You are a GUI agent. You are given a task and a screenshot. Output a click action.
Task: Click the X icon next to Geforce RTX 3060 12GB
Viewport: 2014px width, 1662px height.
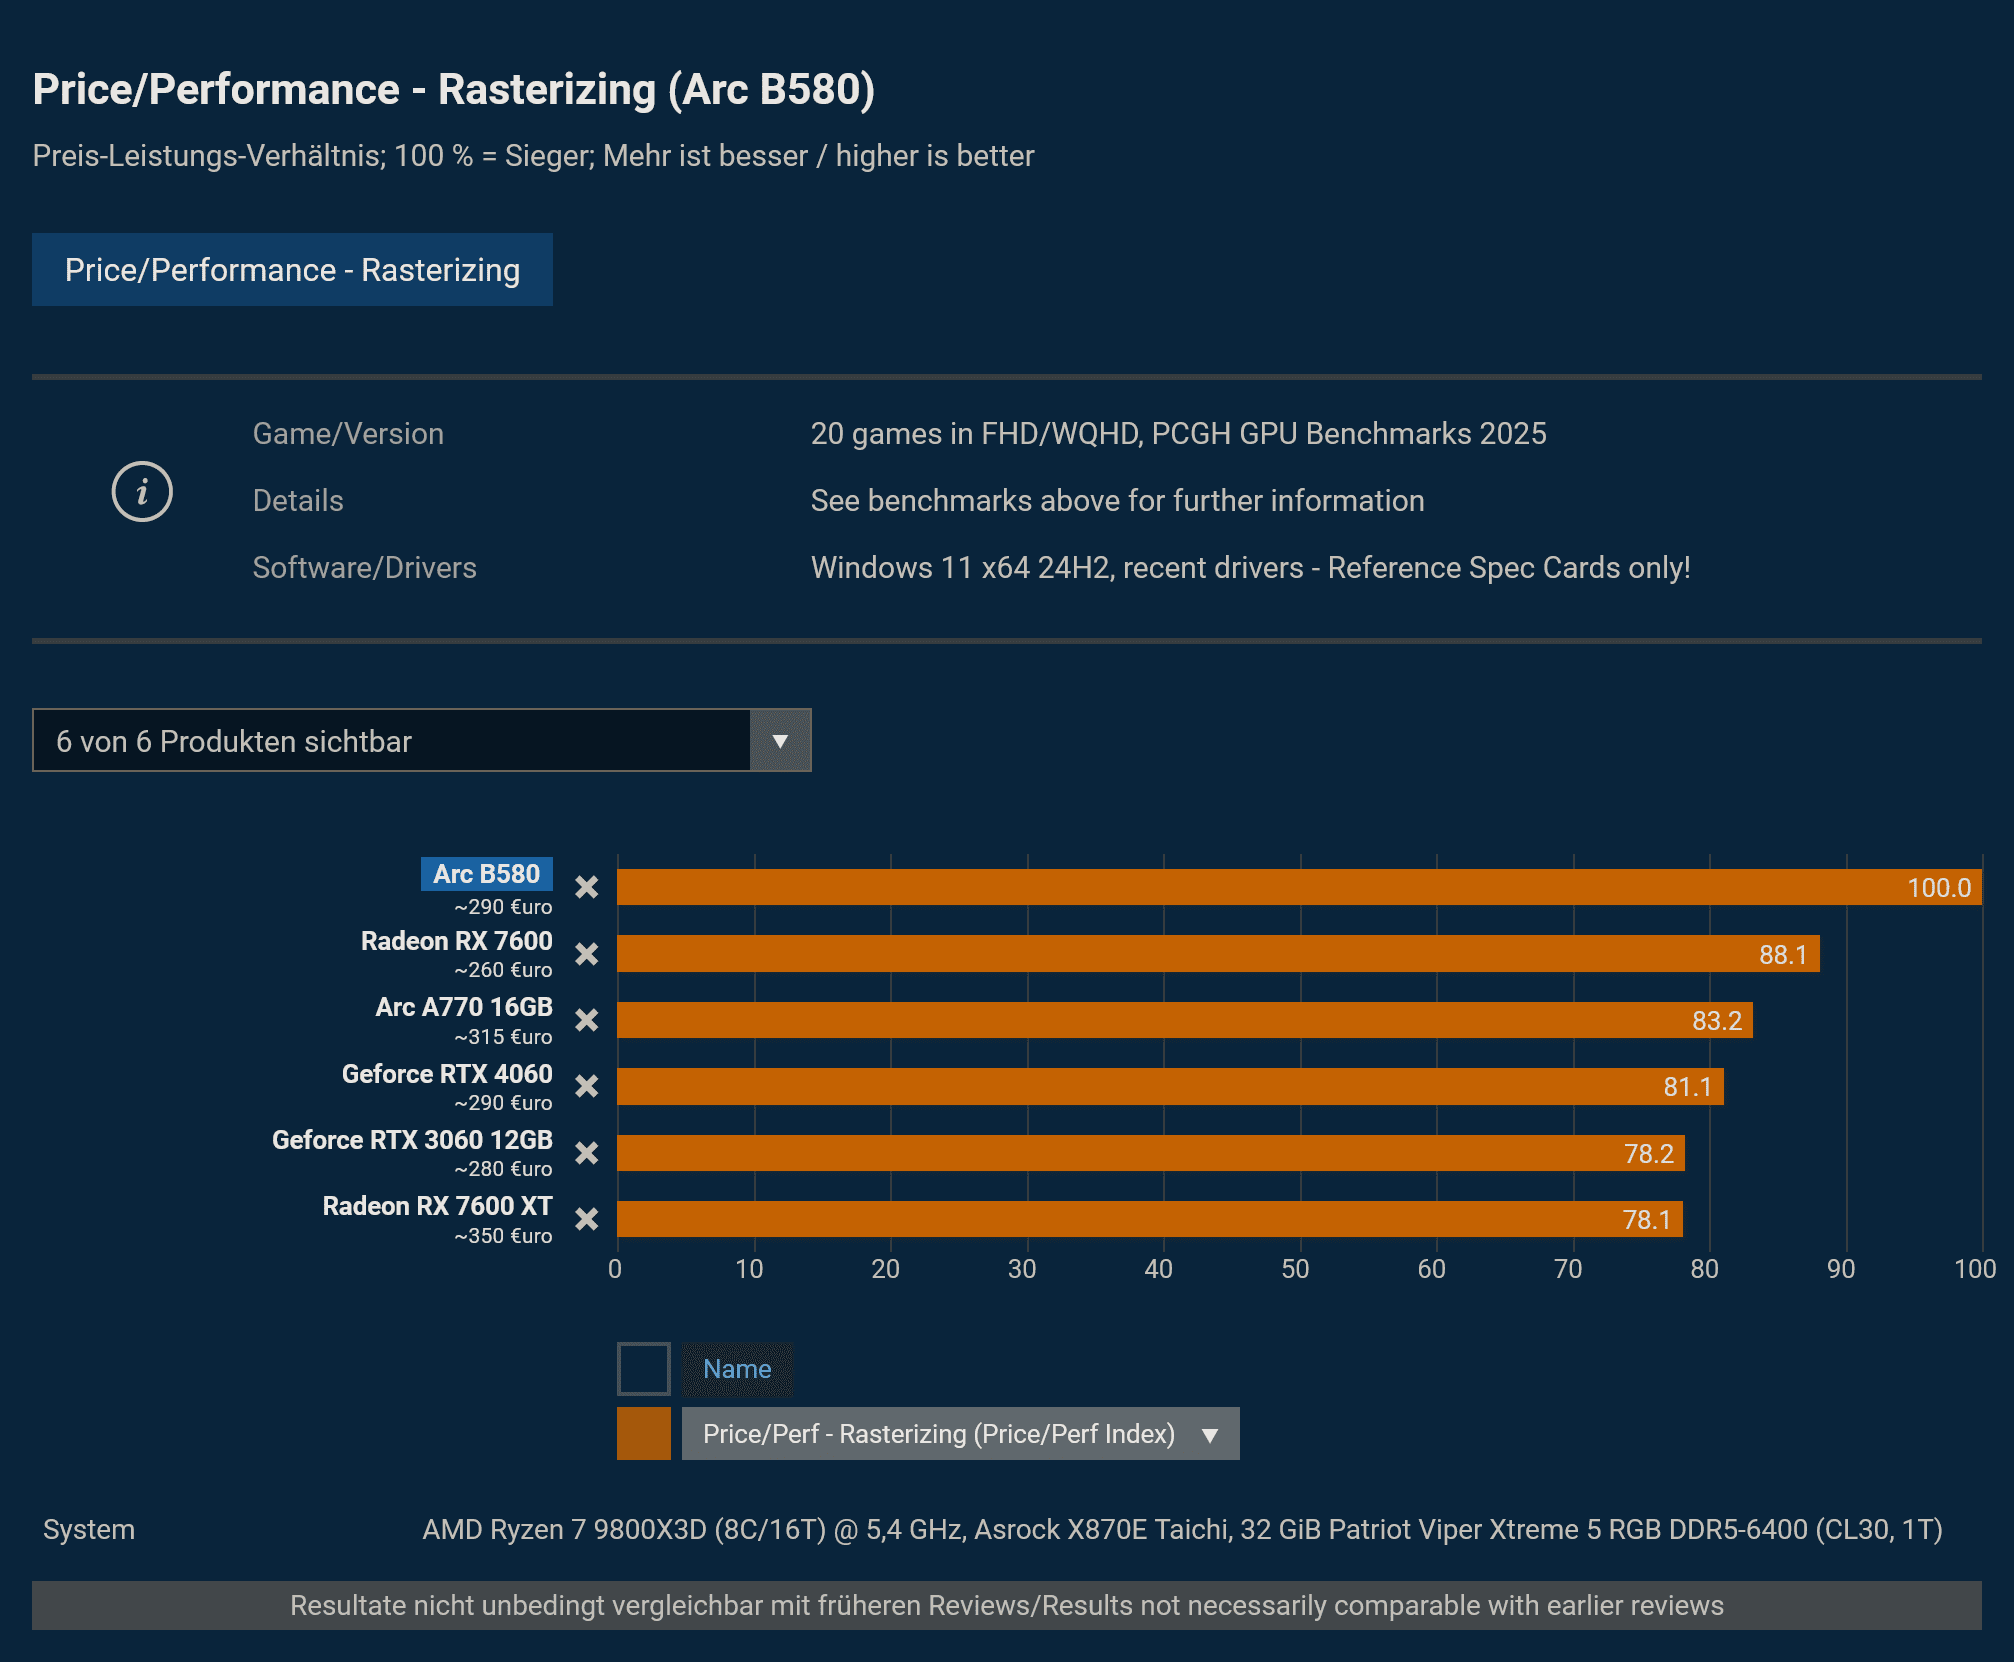pos(587,1153)
